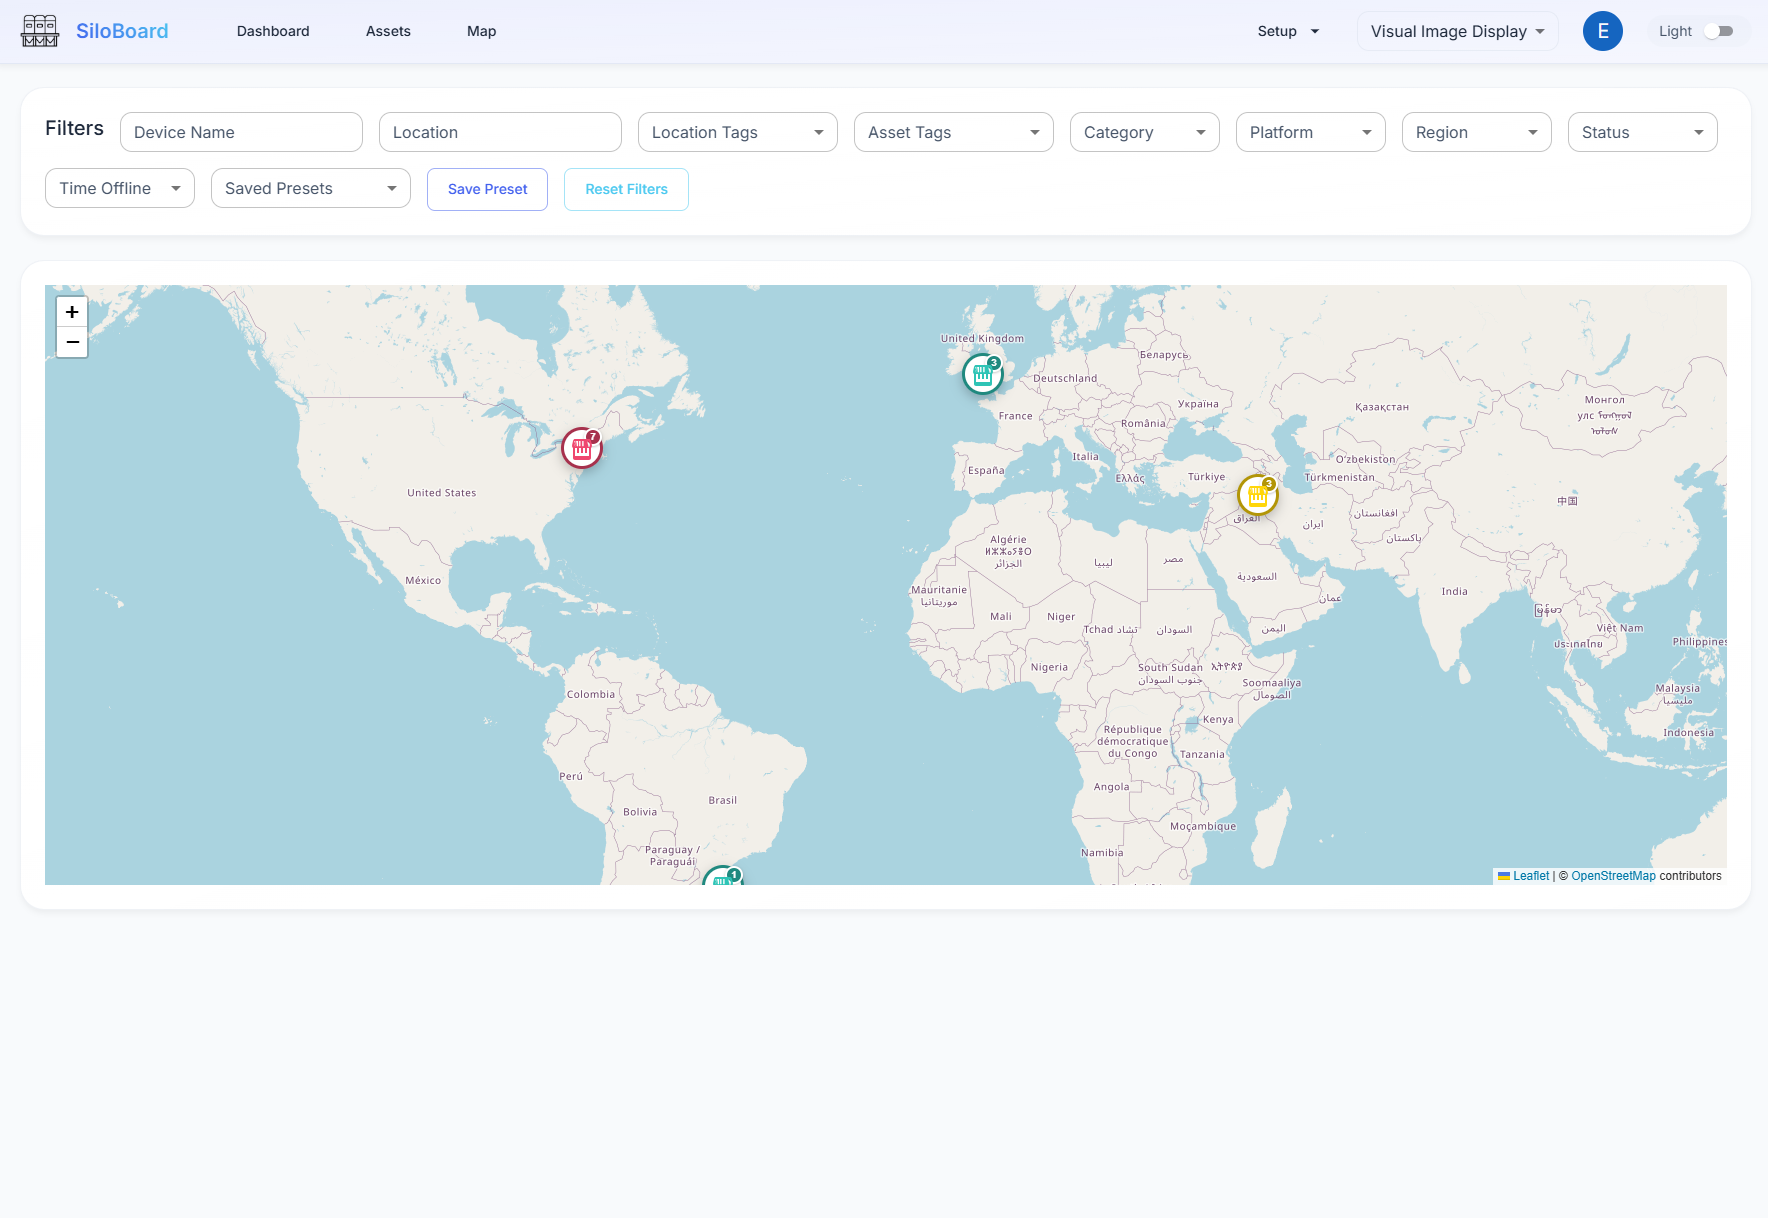Click the Niger label on the map

tap(1061, 616)
